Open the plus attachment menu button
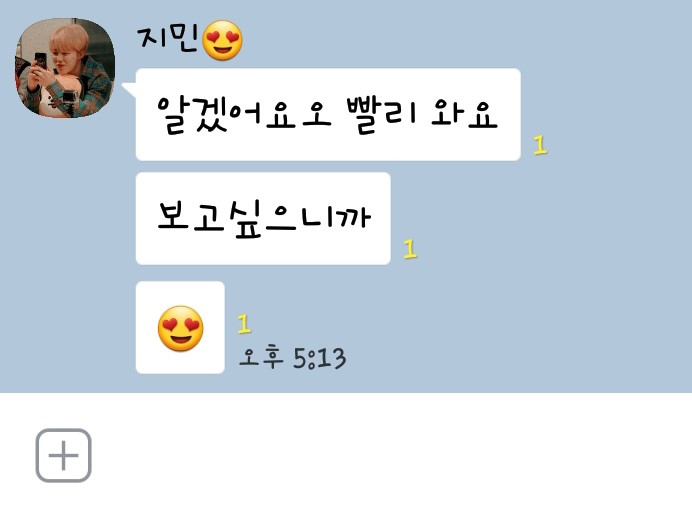The height and width of the screenshot is (519, 692). coord(64,455)
